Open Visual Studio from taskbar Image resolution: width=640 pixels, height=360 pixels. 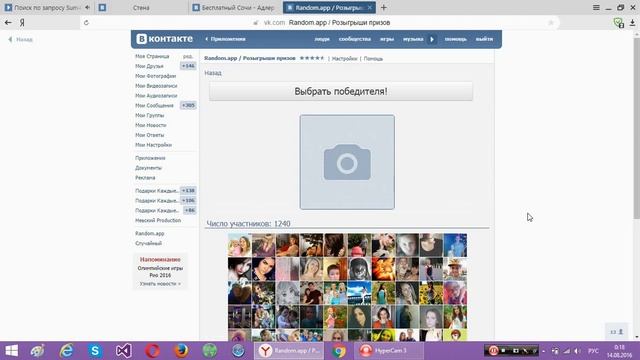click(123, 351)
